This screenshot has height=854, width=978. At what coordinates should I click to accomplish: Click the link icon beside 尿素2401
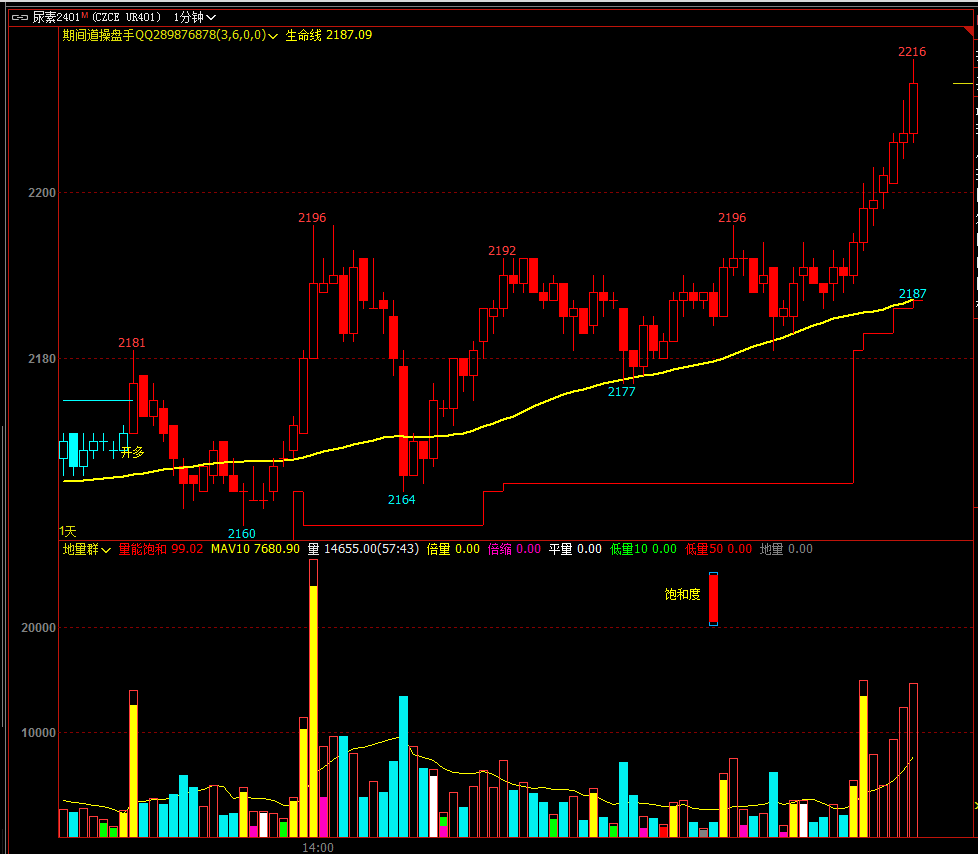pyautogui.click(x=20, y=17)
